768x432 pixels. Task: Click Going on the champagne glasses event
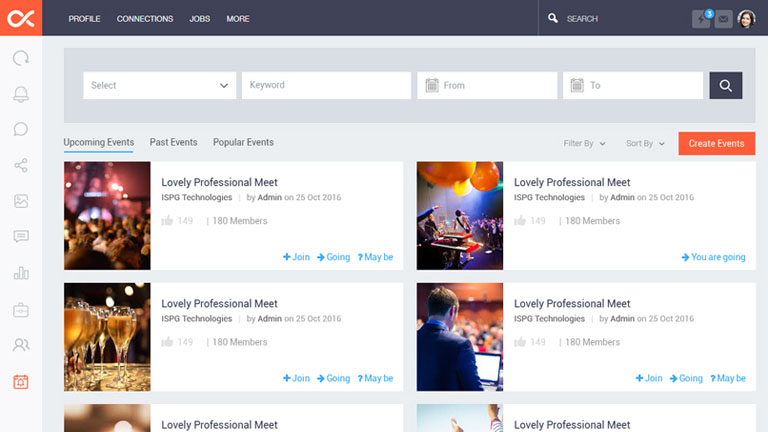[334, 378]
